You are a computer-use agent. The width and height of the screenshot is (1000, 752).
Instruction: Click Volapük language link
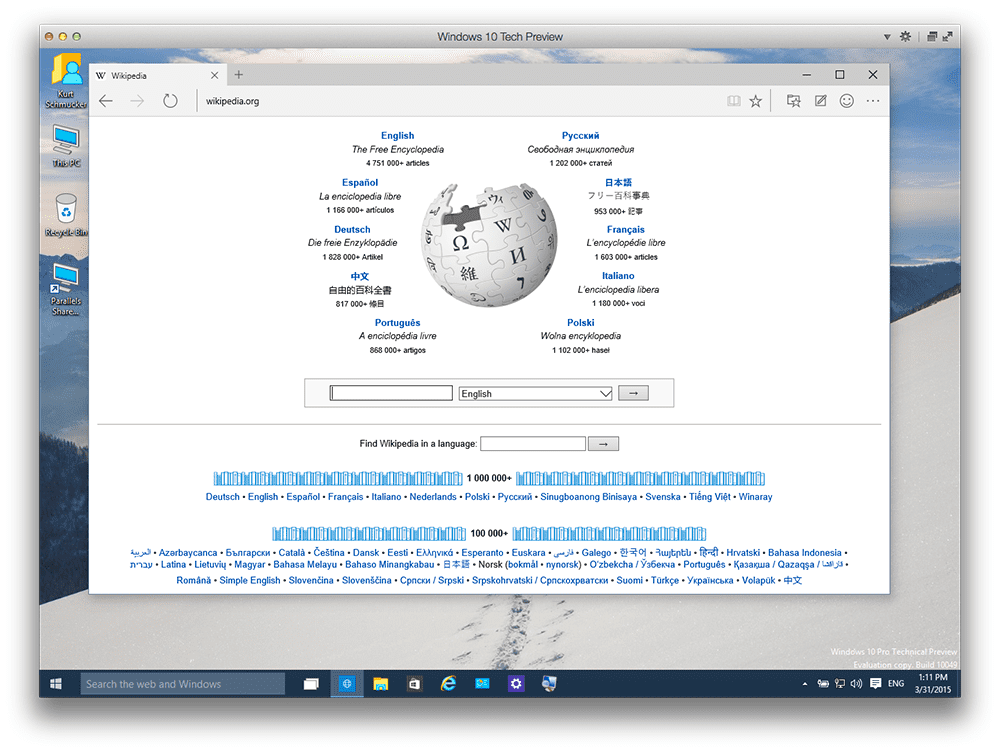point(758,580)
